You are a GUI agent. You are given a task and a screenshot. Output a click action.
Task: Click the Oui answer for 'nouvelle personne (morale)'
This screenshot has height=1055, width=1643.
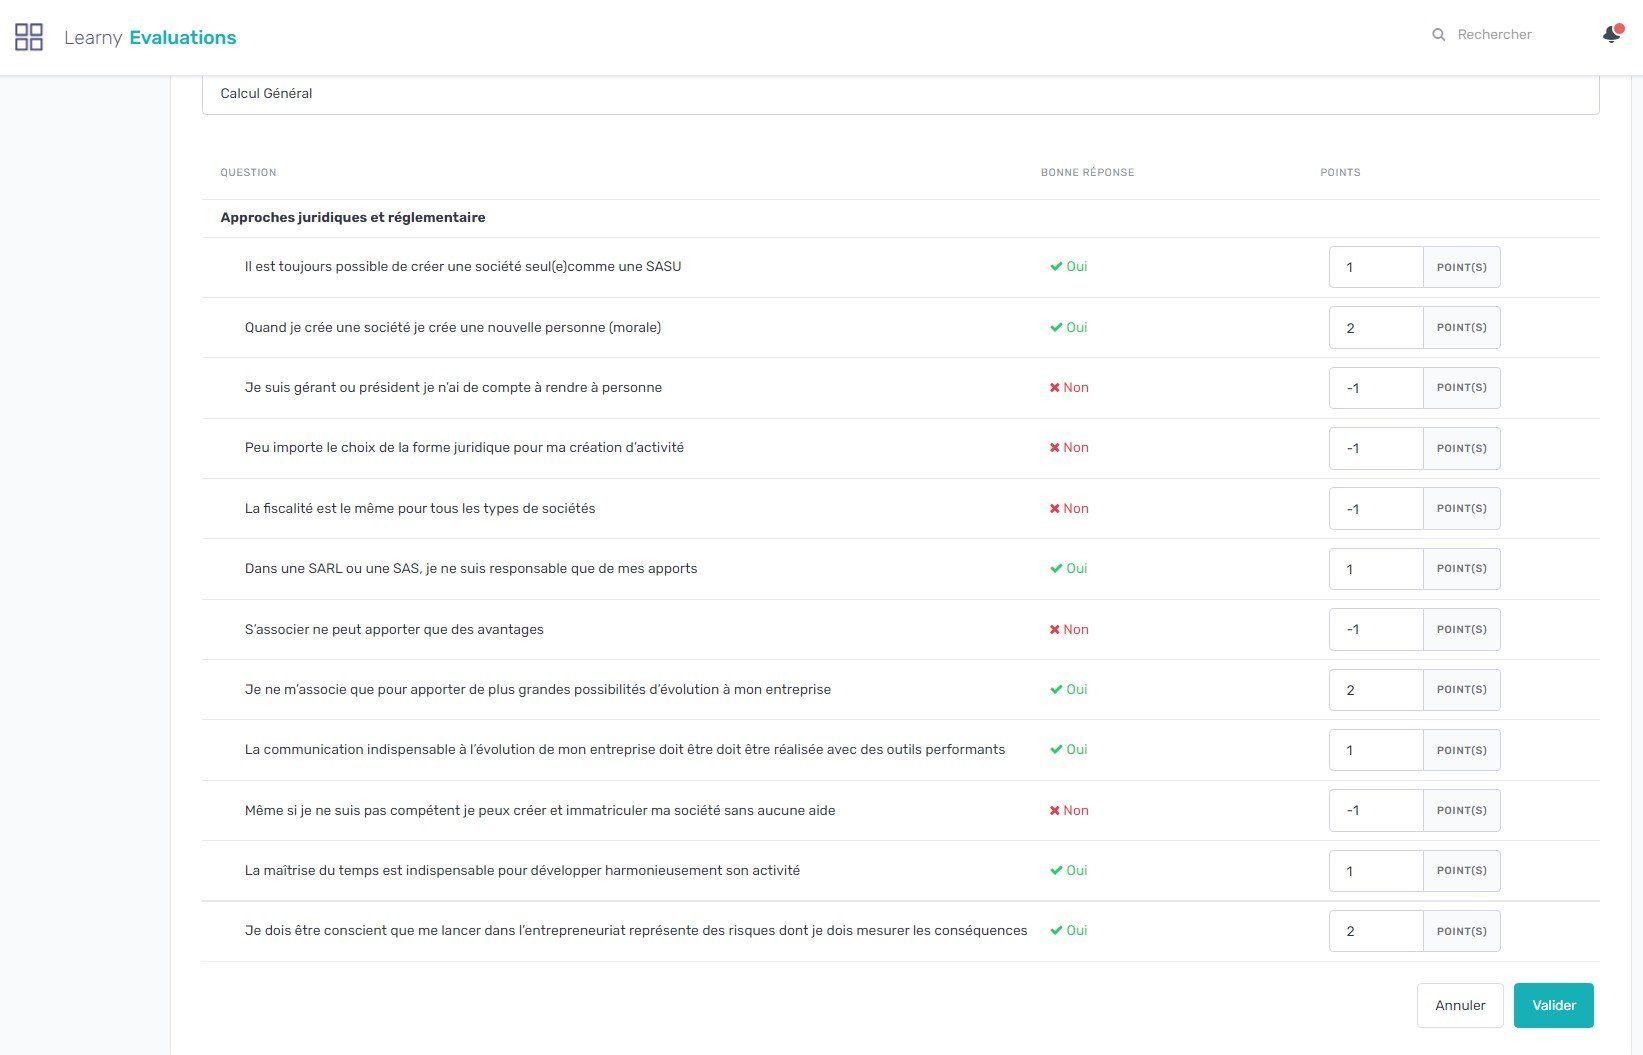tap(1068, 328)
